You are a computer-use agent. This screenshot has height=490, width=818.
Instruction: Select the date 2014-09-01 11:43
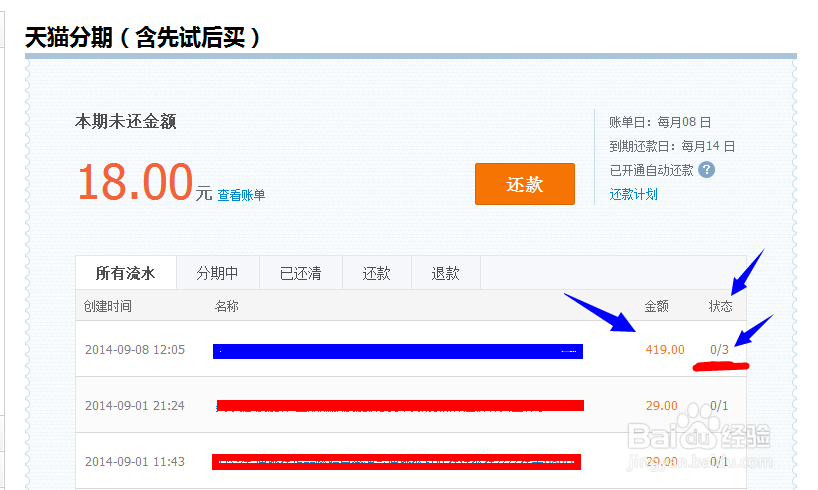click(135, 462)
